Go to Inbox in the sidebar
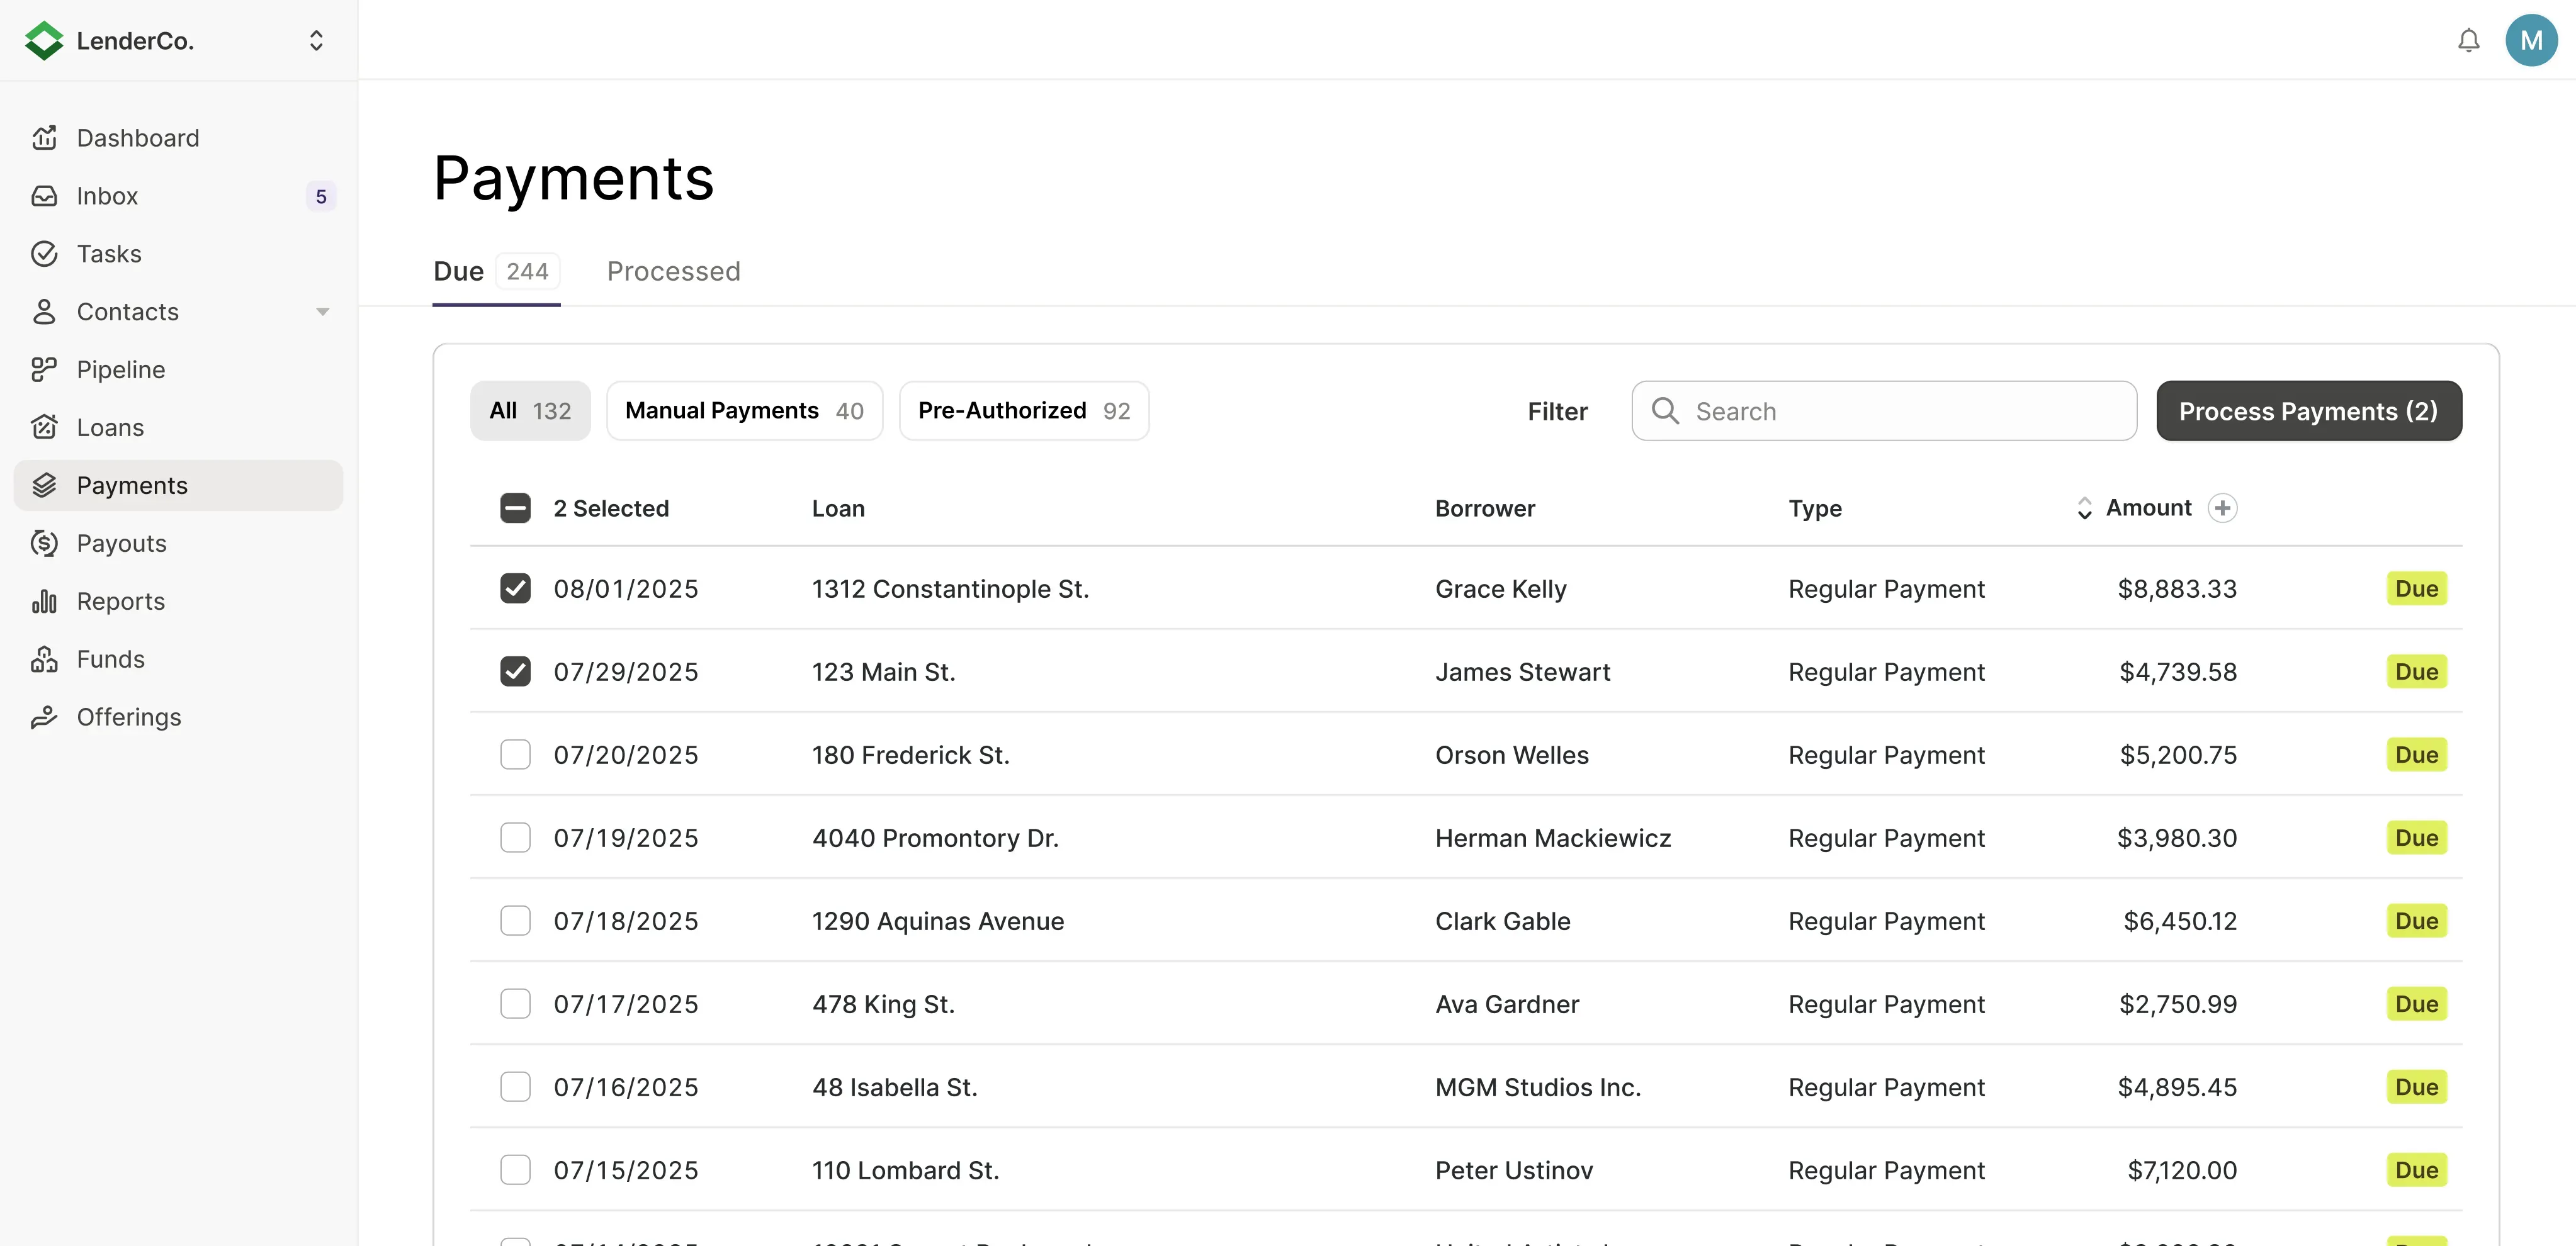This screenshot has width=2576, height=1246. click(107, 196)
